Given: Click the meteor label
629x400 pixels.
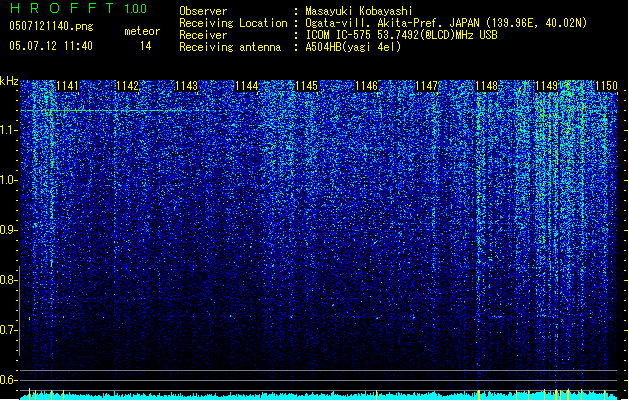Looking at the screenshot, I should click(x=142, y=31).
